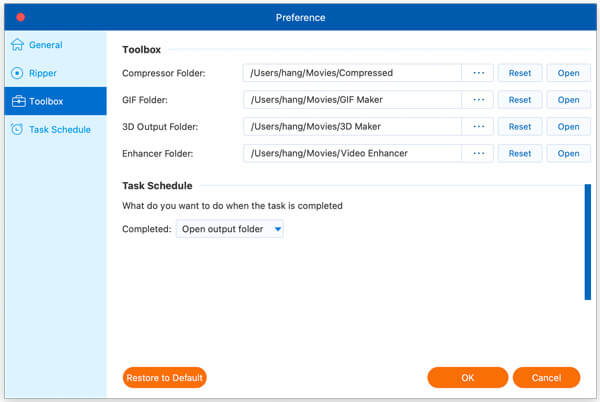Cancel the preference changes

546,378
